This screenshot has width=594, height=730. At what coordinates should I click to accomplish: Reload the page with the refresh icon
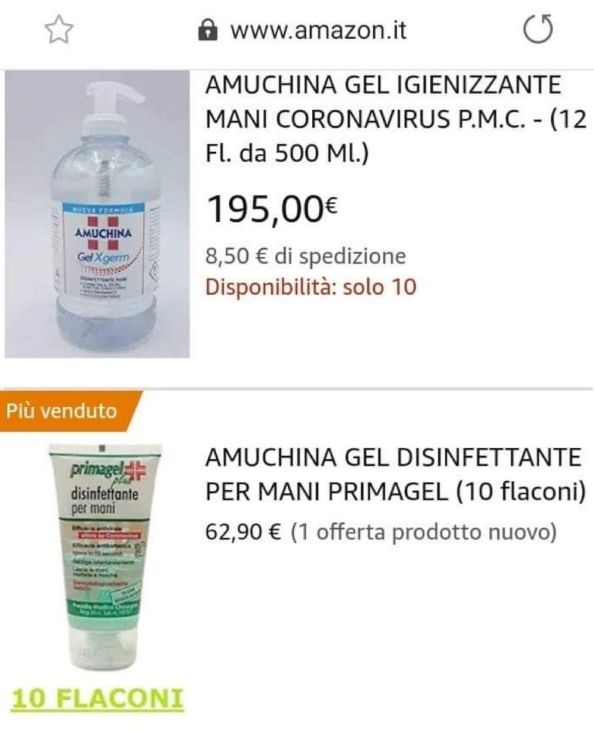538,30
